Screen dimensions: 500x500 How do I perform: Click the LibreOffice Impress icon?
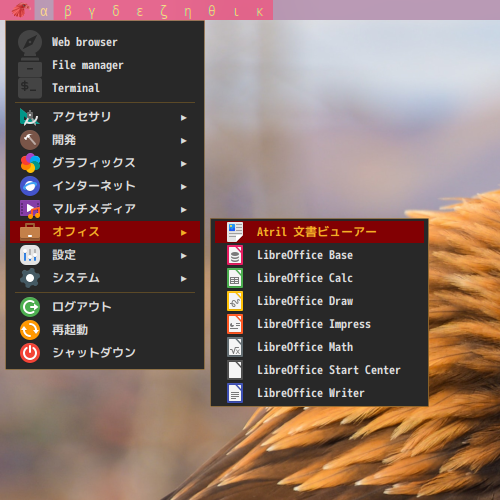pyautogui.click(x=235, y=324)
